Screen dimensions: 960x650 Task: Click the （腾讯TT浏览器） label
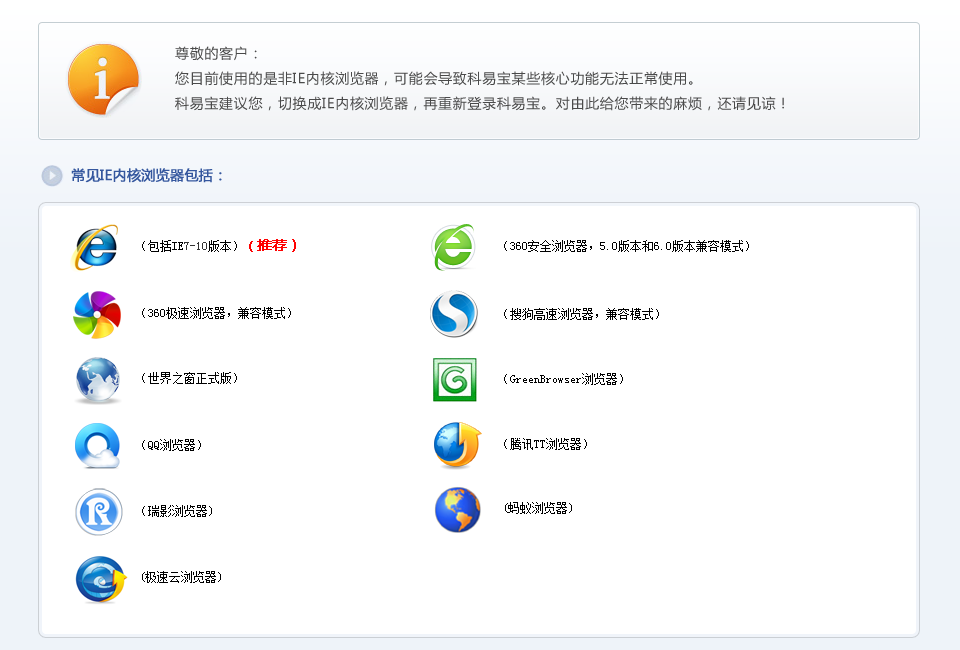pyautogui.click(x=545, y=444)
